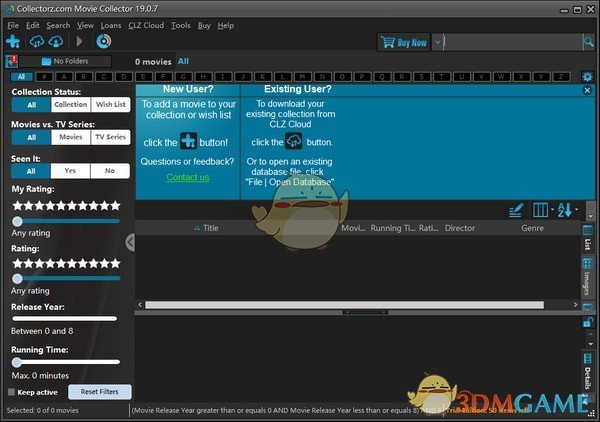
Task: Open the alphabet bar settings gear icon
Action: [x=587, y=77]
